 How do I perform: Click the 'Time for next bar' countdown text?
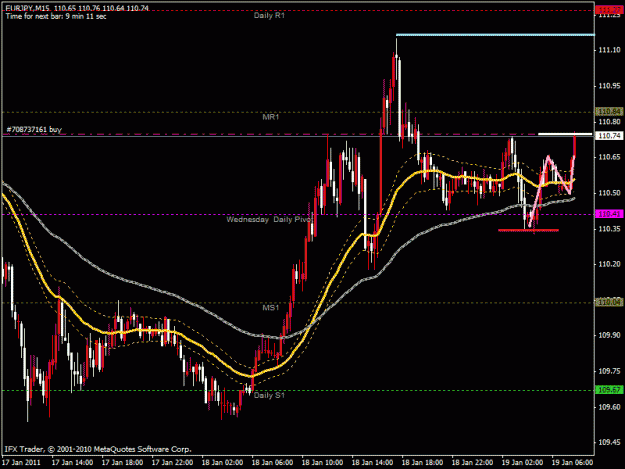56,16
